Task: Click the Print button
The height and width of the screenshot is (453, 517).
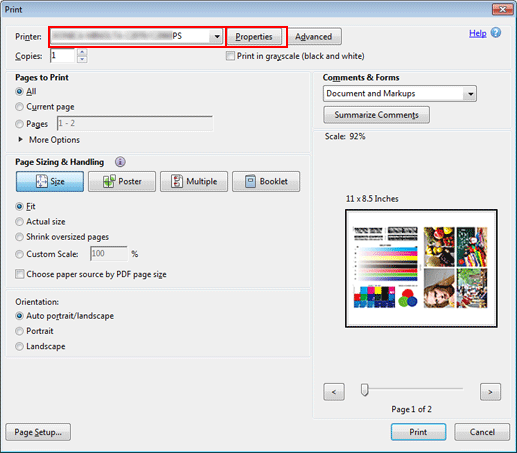Action: point(418,432)
